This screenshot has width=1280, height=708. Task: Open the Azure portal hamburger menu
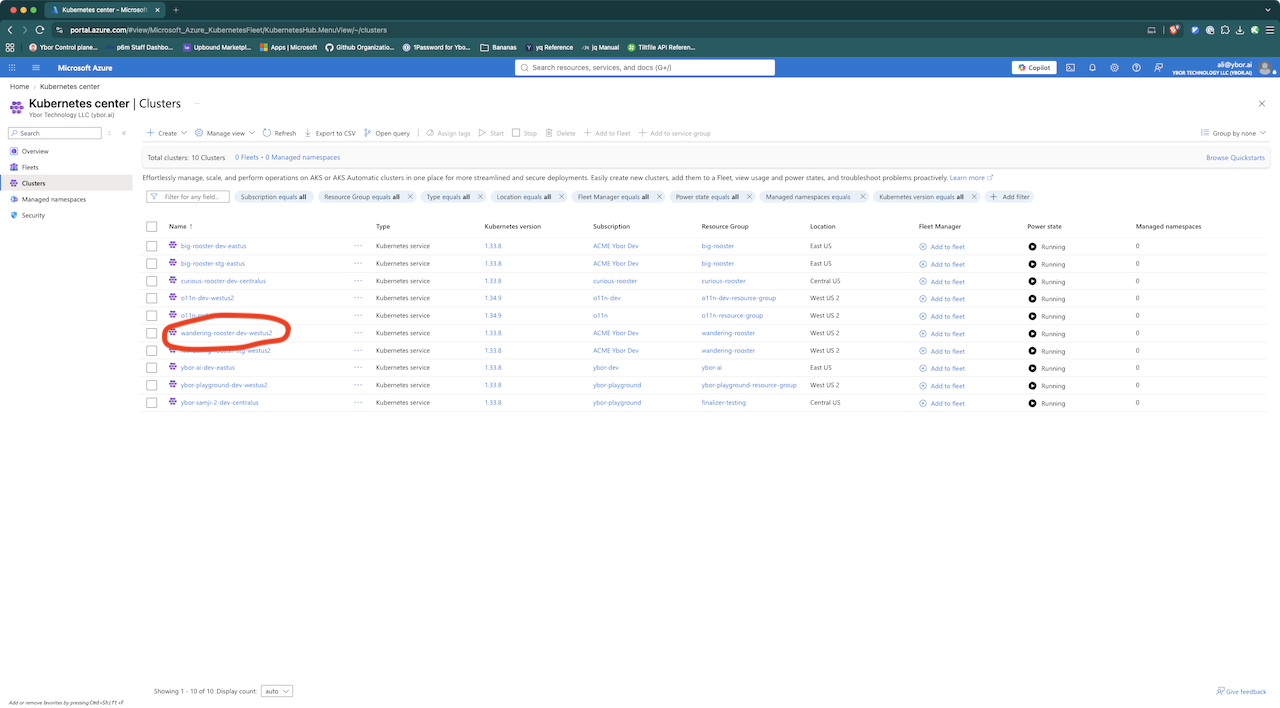coord(36,68)
